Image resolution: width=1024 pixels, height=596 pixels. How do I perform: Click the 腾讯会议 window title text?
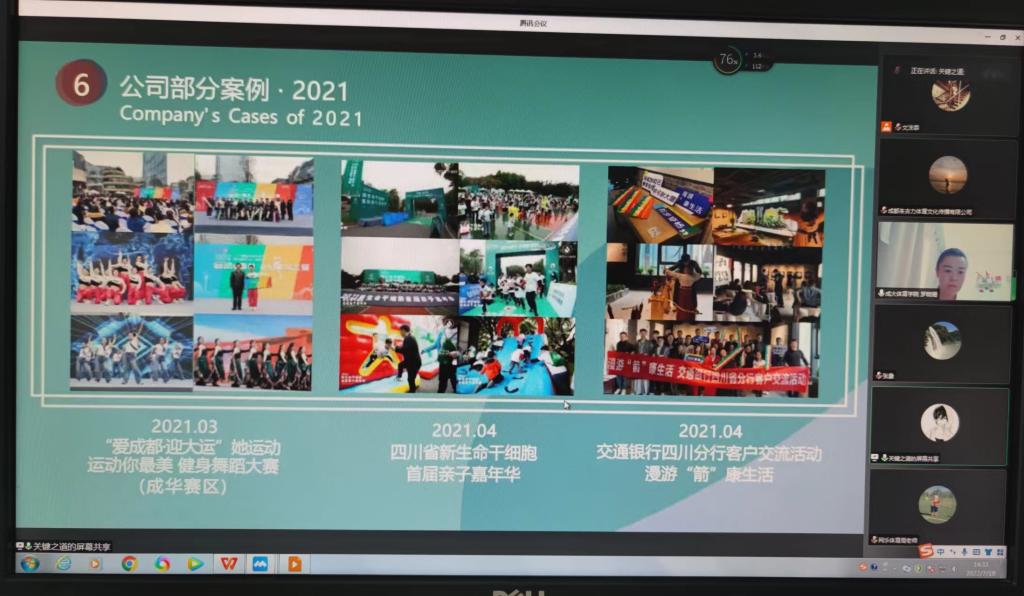click(533, 24)
